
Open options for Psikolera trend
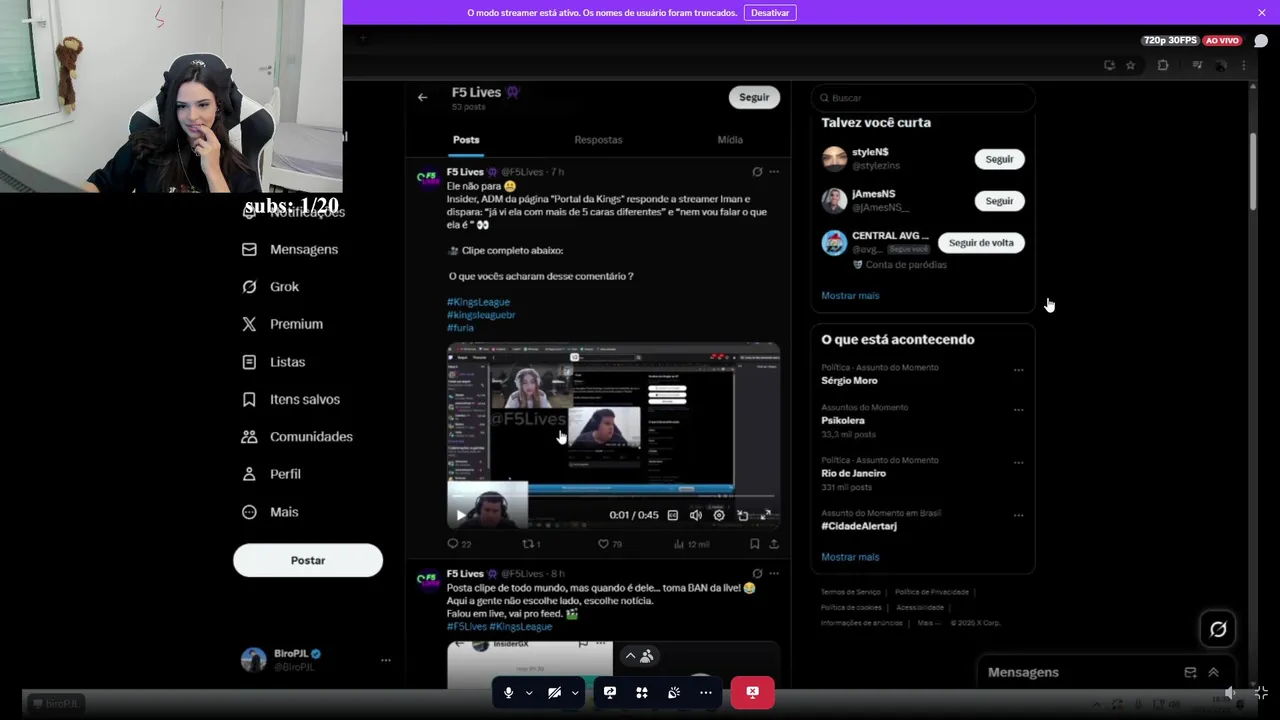(x=1018, y=410)
